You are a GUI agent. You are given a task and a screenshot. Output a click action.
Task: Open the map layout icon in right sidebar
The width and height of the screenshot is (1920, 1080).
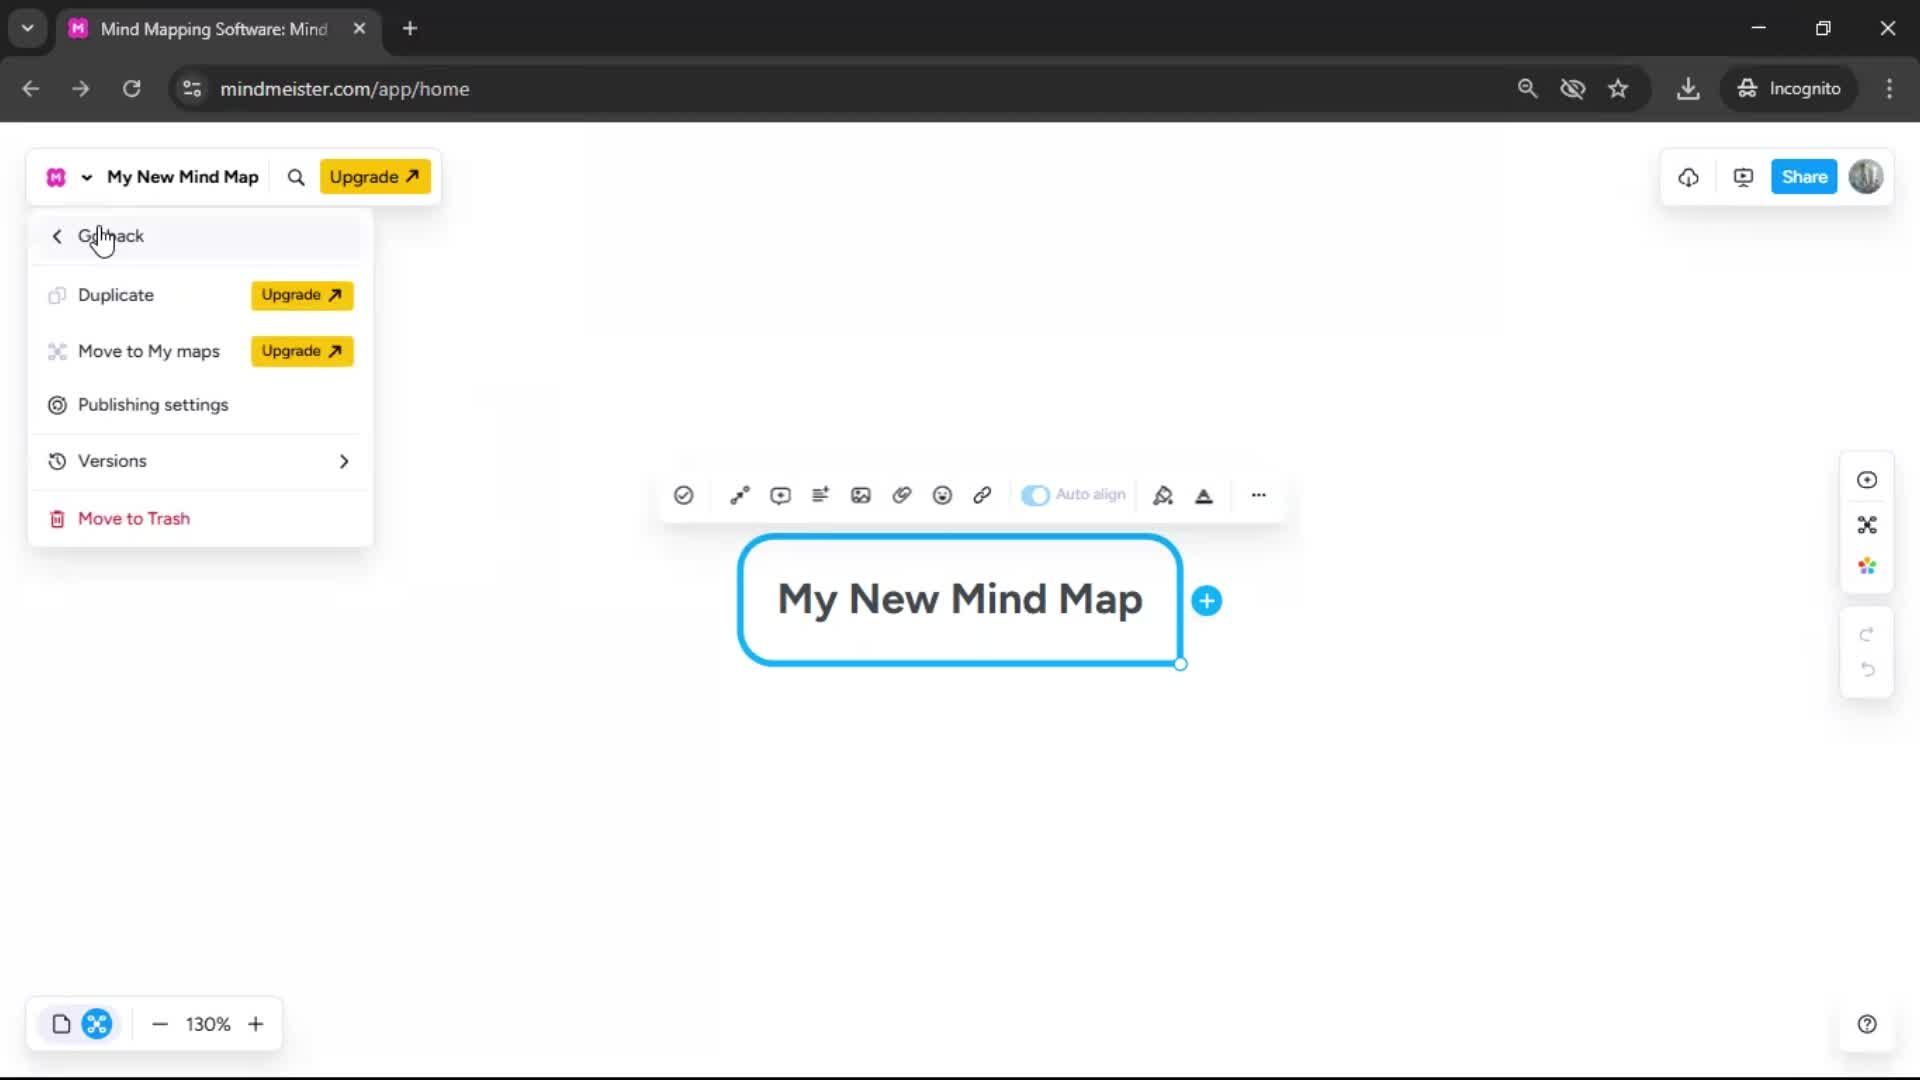point(1867,525)
